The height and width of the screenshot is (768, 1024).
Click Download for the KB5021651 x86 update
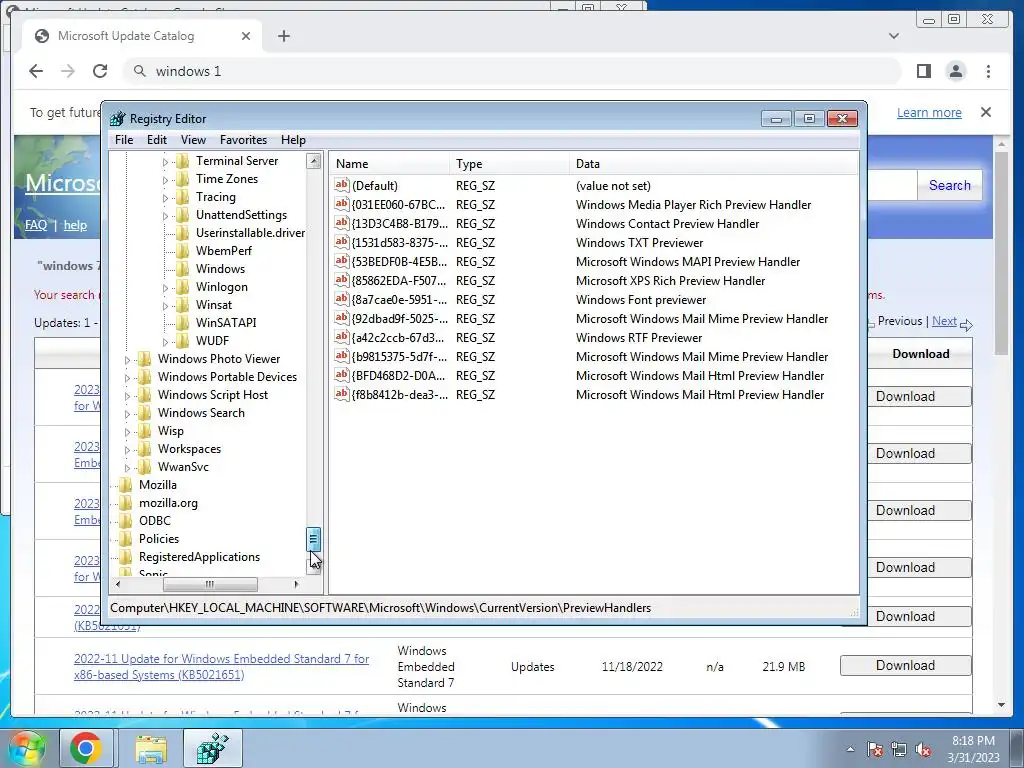click(905, 665)
